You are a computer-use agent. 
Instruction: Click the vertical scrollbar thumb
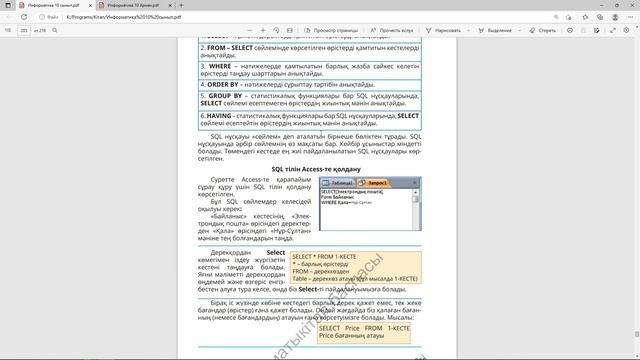click(x=637, y=334)
